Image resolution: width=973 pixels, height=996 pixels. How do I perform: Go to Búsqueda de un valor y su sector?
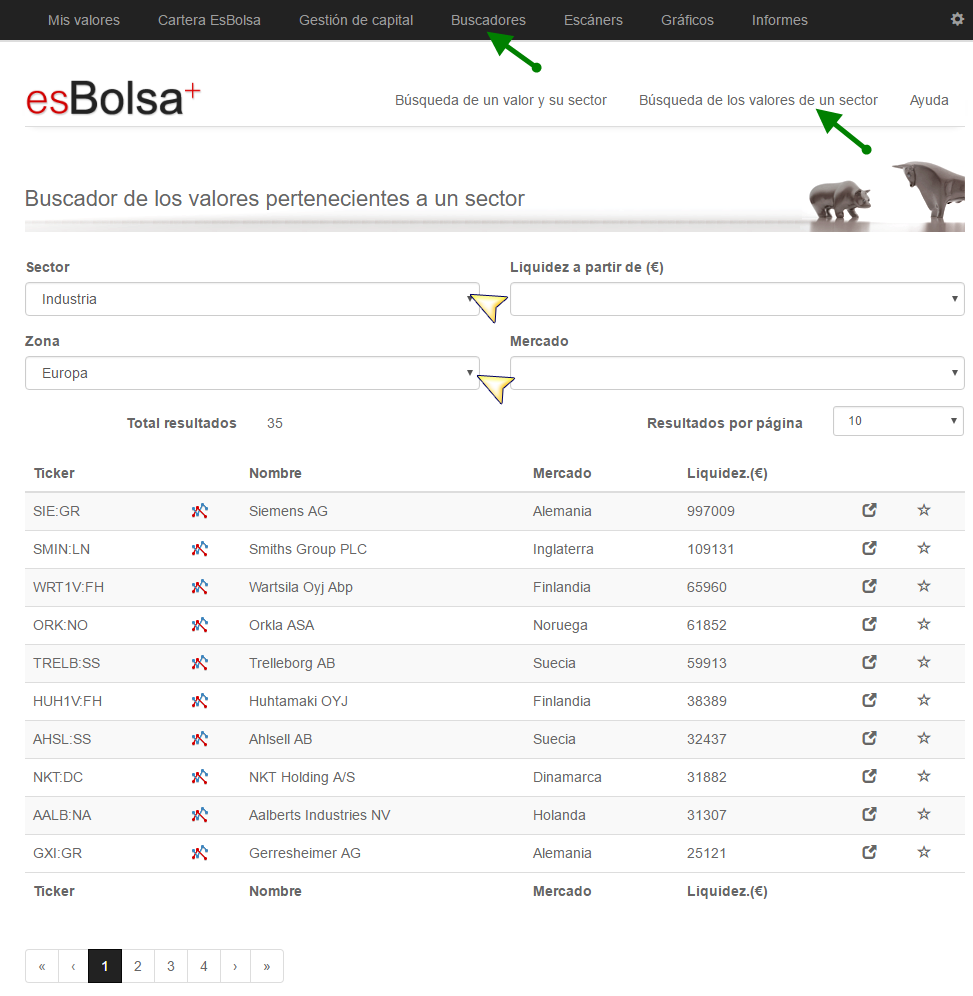500,100
